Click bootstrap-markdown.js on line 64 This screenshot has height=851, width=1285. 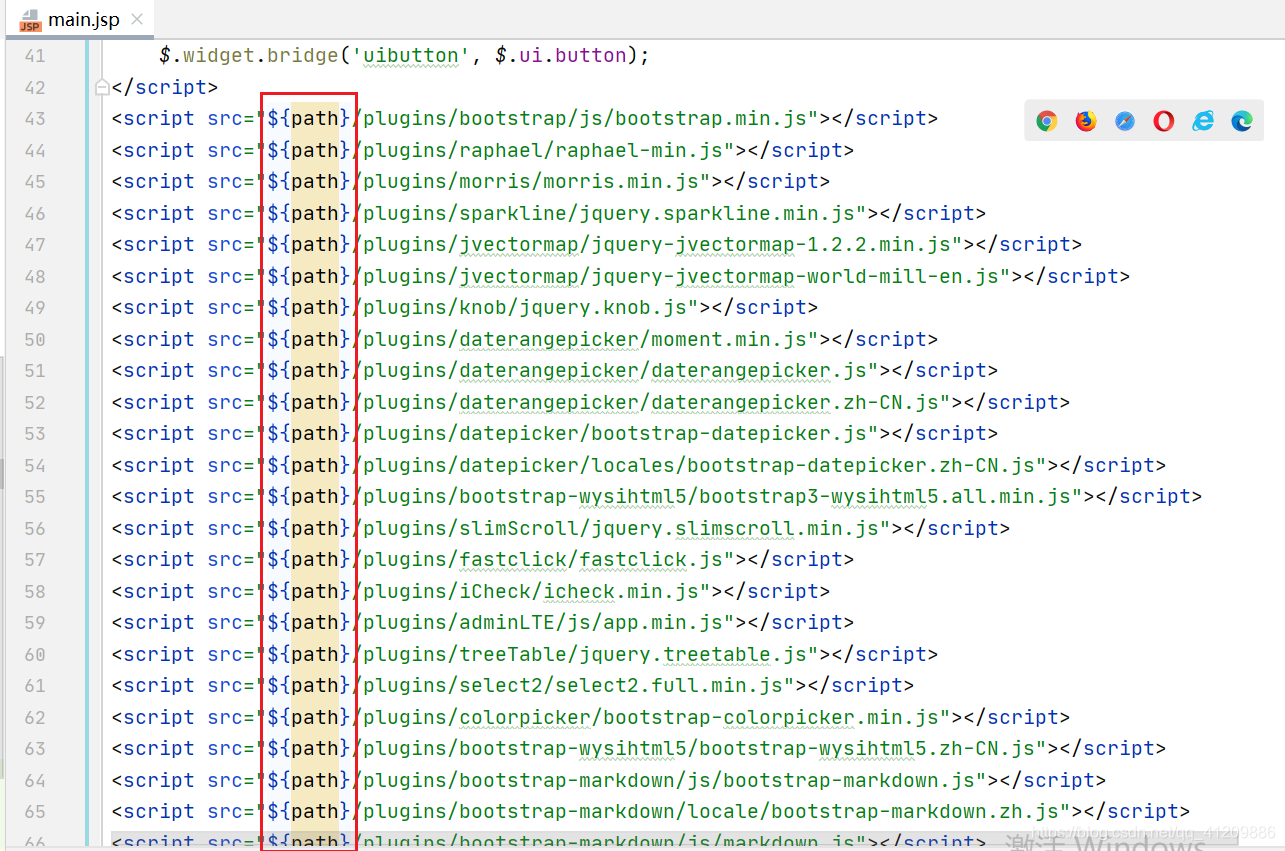pos(850,780)
